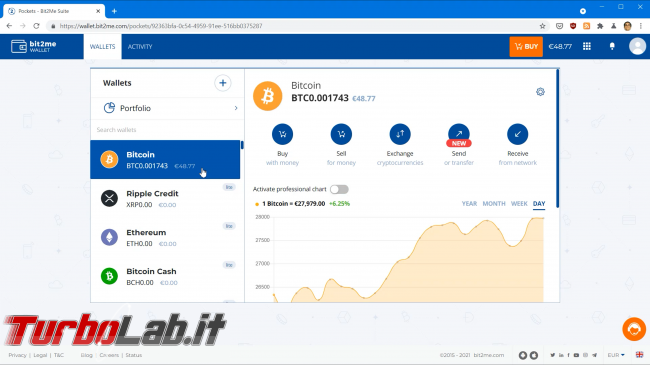
Task: Add a new wallet with plus button
Action: tap(223, 83)
